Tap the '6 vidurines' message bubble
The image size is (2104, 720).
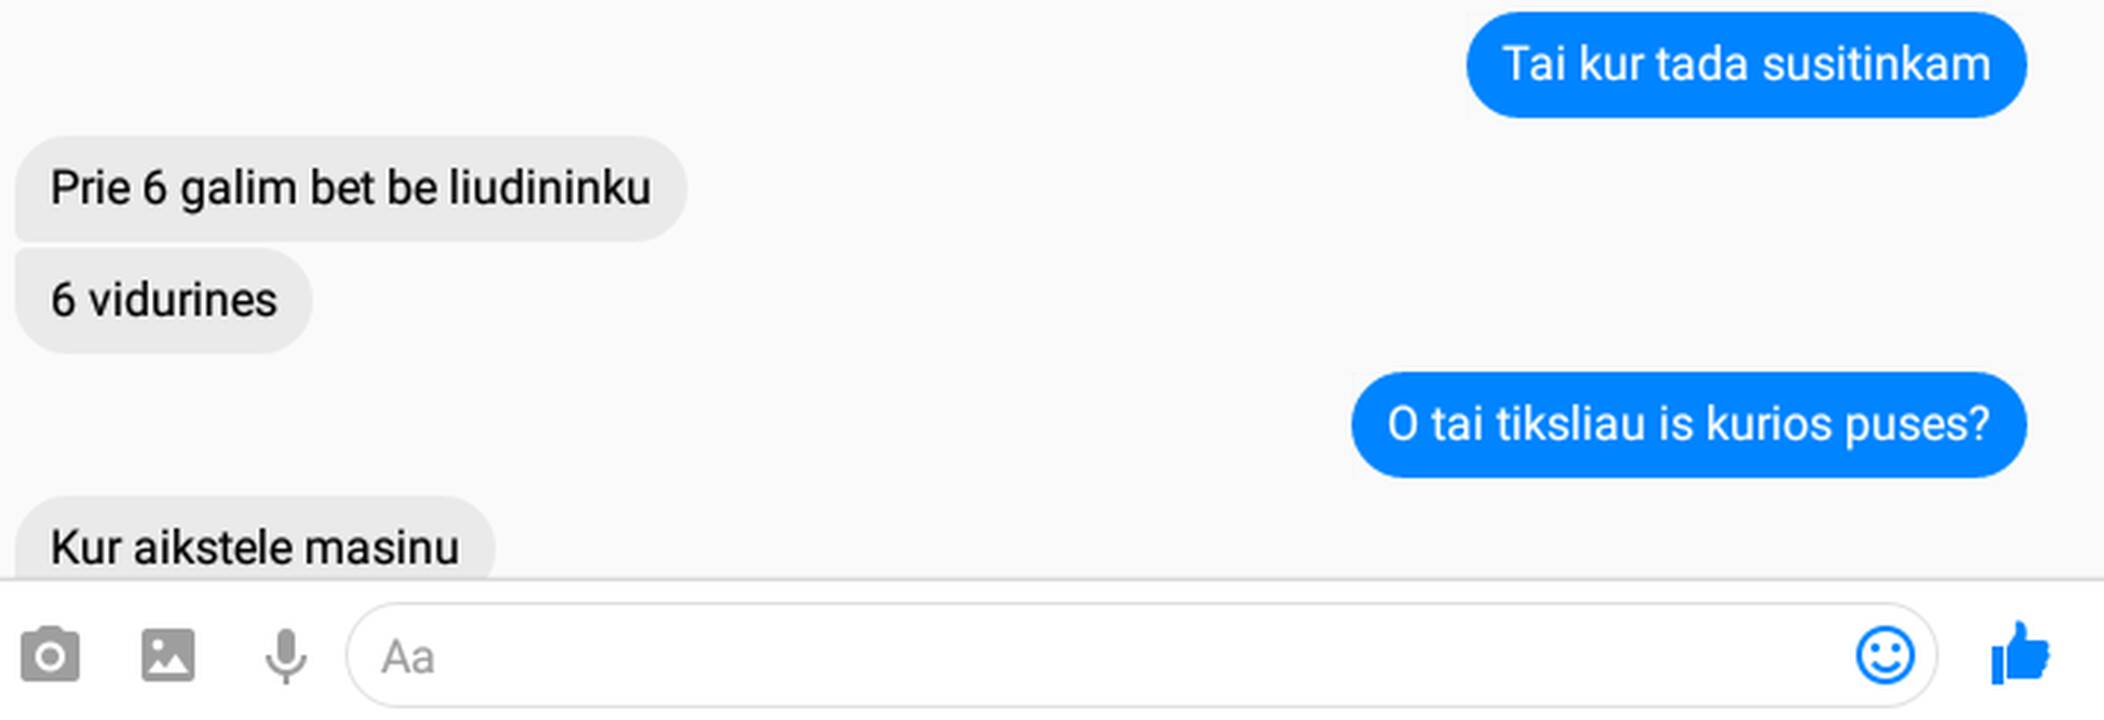pyautogui.click(x=163, y=300)
